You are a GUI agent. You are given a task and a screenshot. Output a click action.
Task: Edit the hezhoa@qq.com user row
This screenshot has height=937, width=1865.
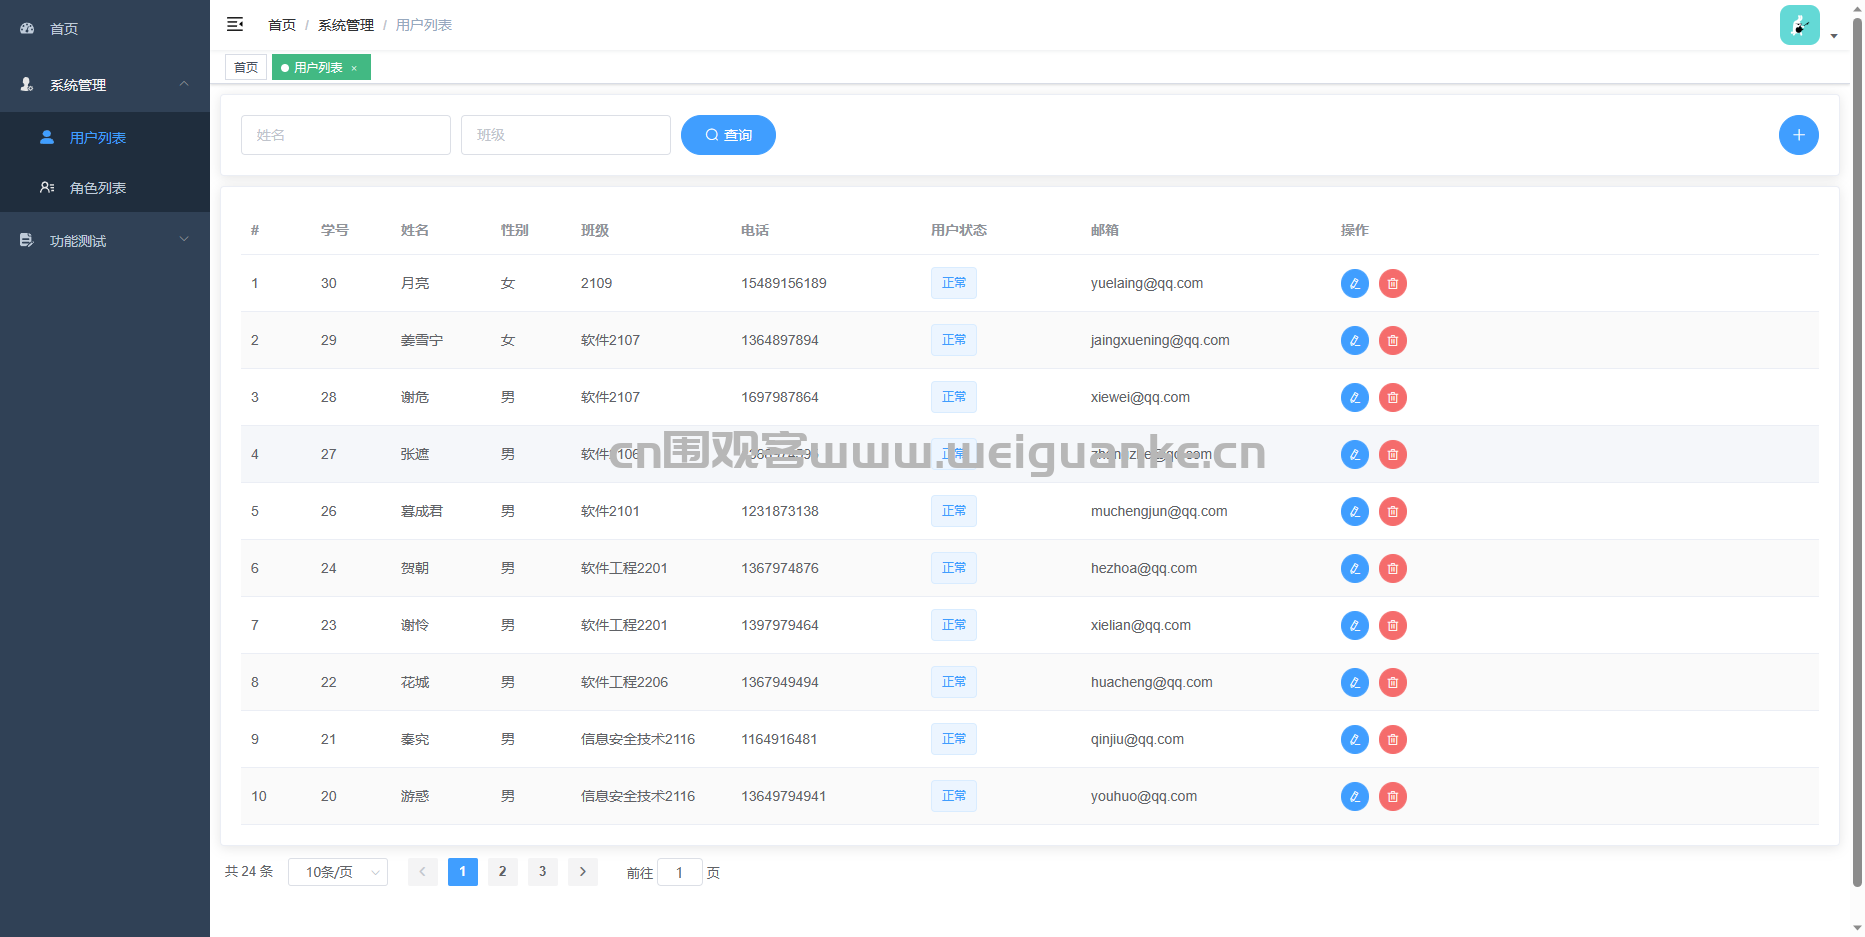(1354, 568)
